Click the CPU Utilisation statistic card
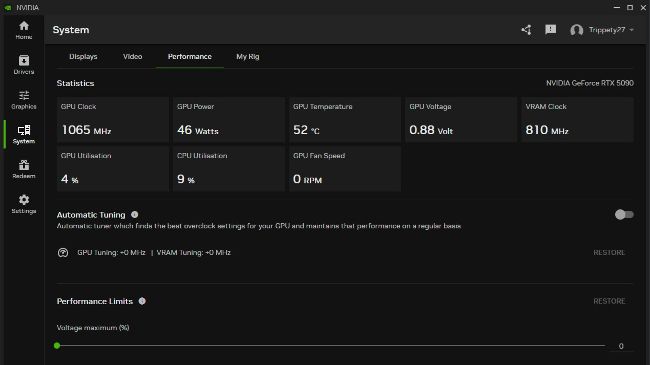Image resolution: width=650 pixels, height=365 pixels. tap(229, 169)
